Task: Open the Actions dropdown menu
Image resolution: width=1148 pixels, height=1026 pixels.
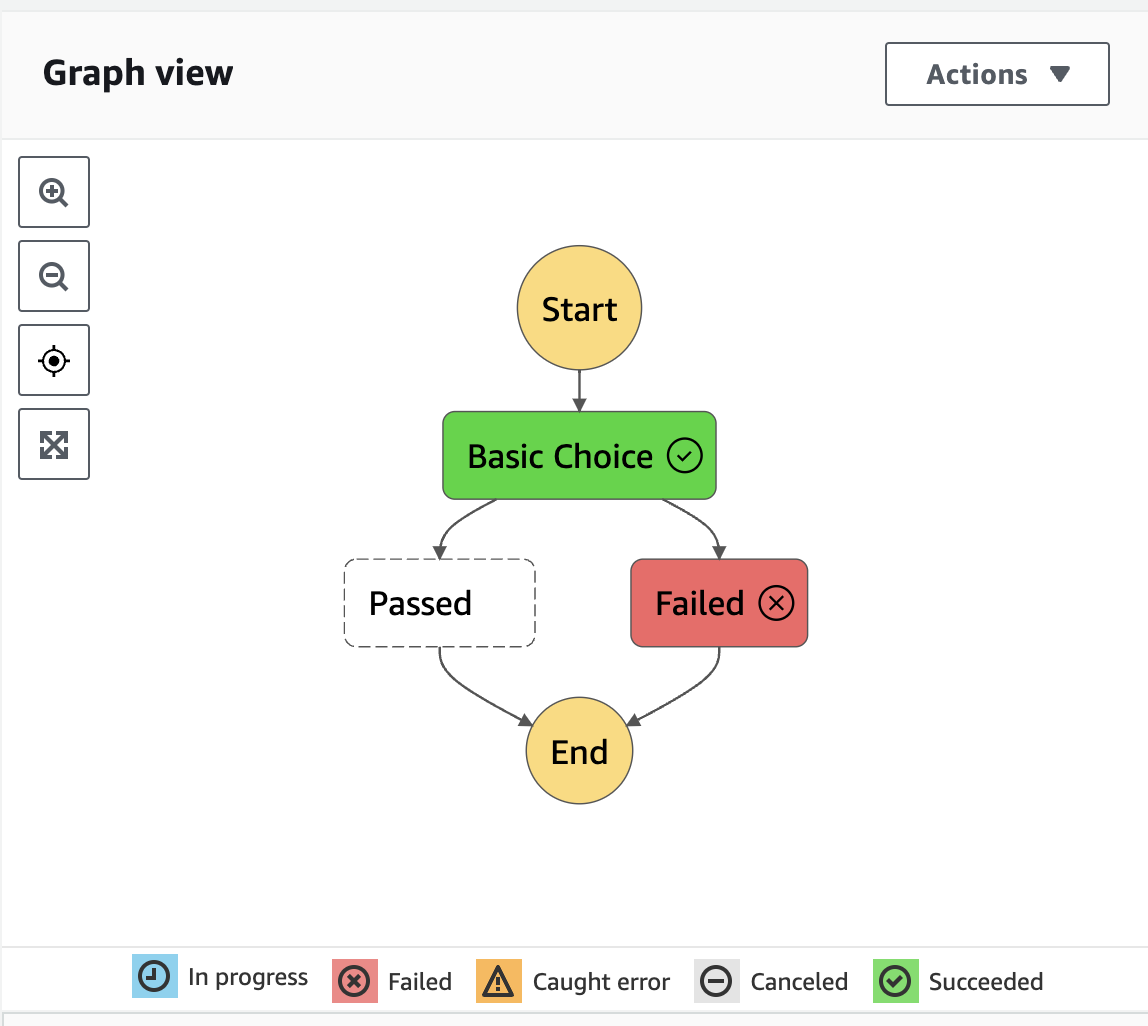Action: (996, 74)
